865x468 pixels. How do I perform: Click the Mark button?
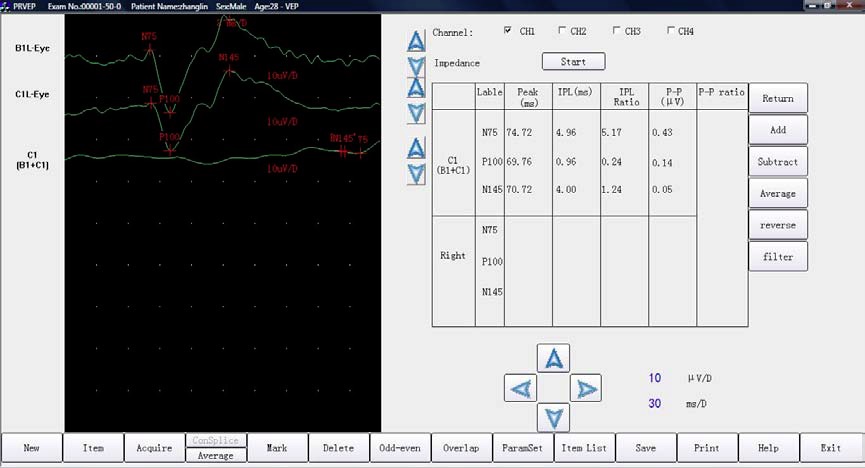pyautogui.click(x=277, y=448)
